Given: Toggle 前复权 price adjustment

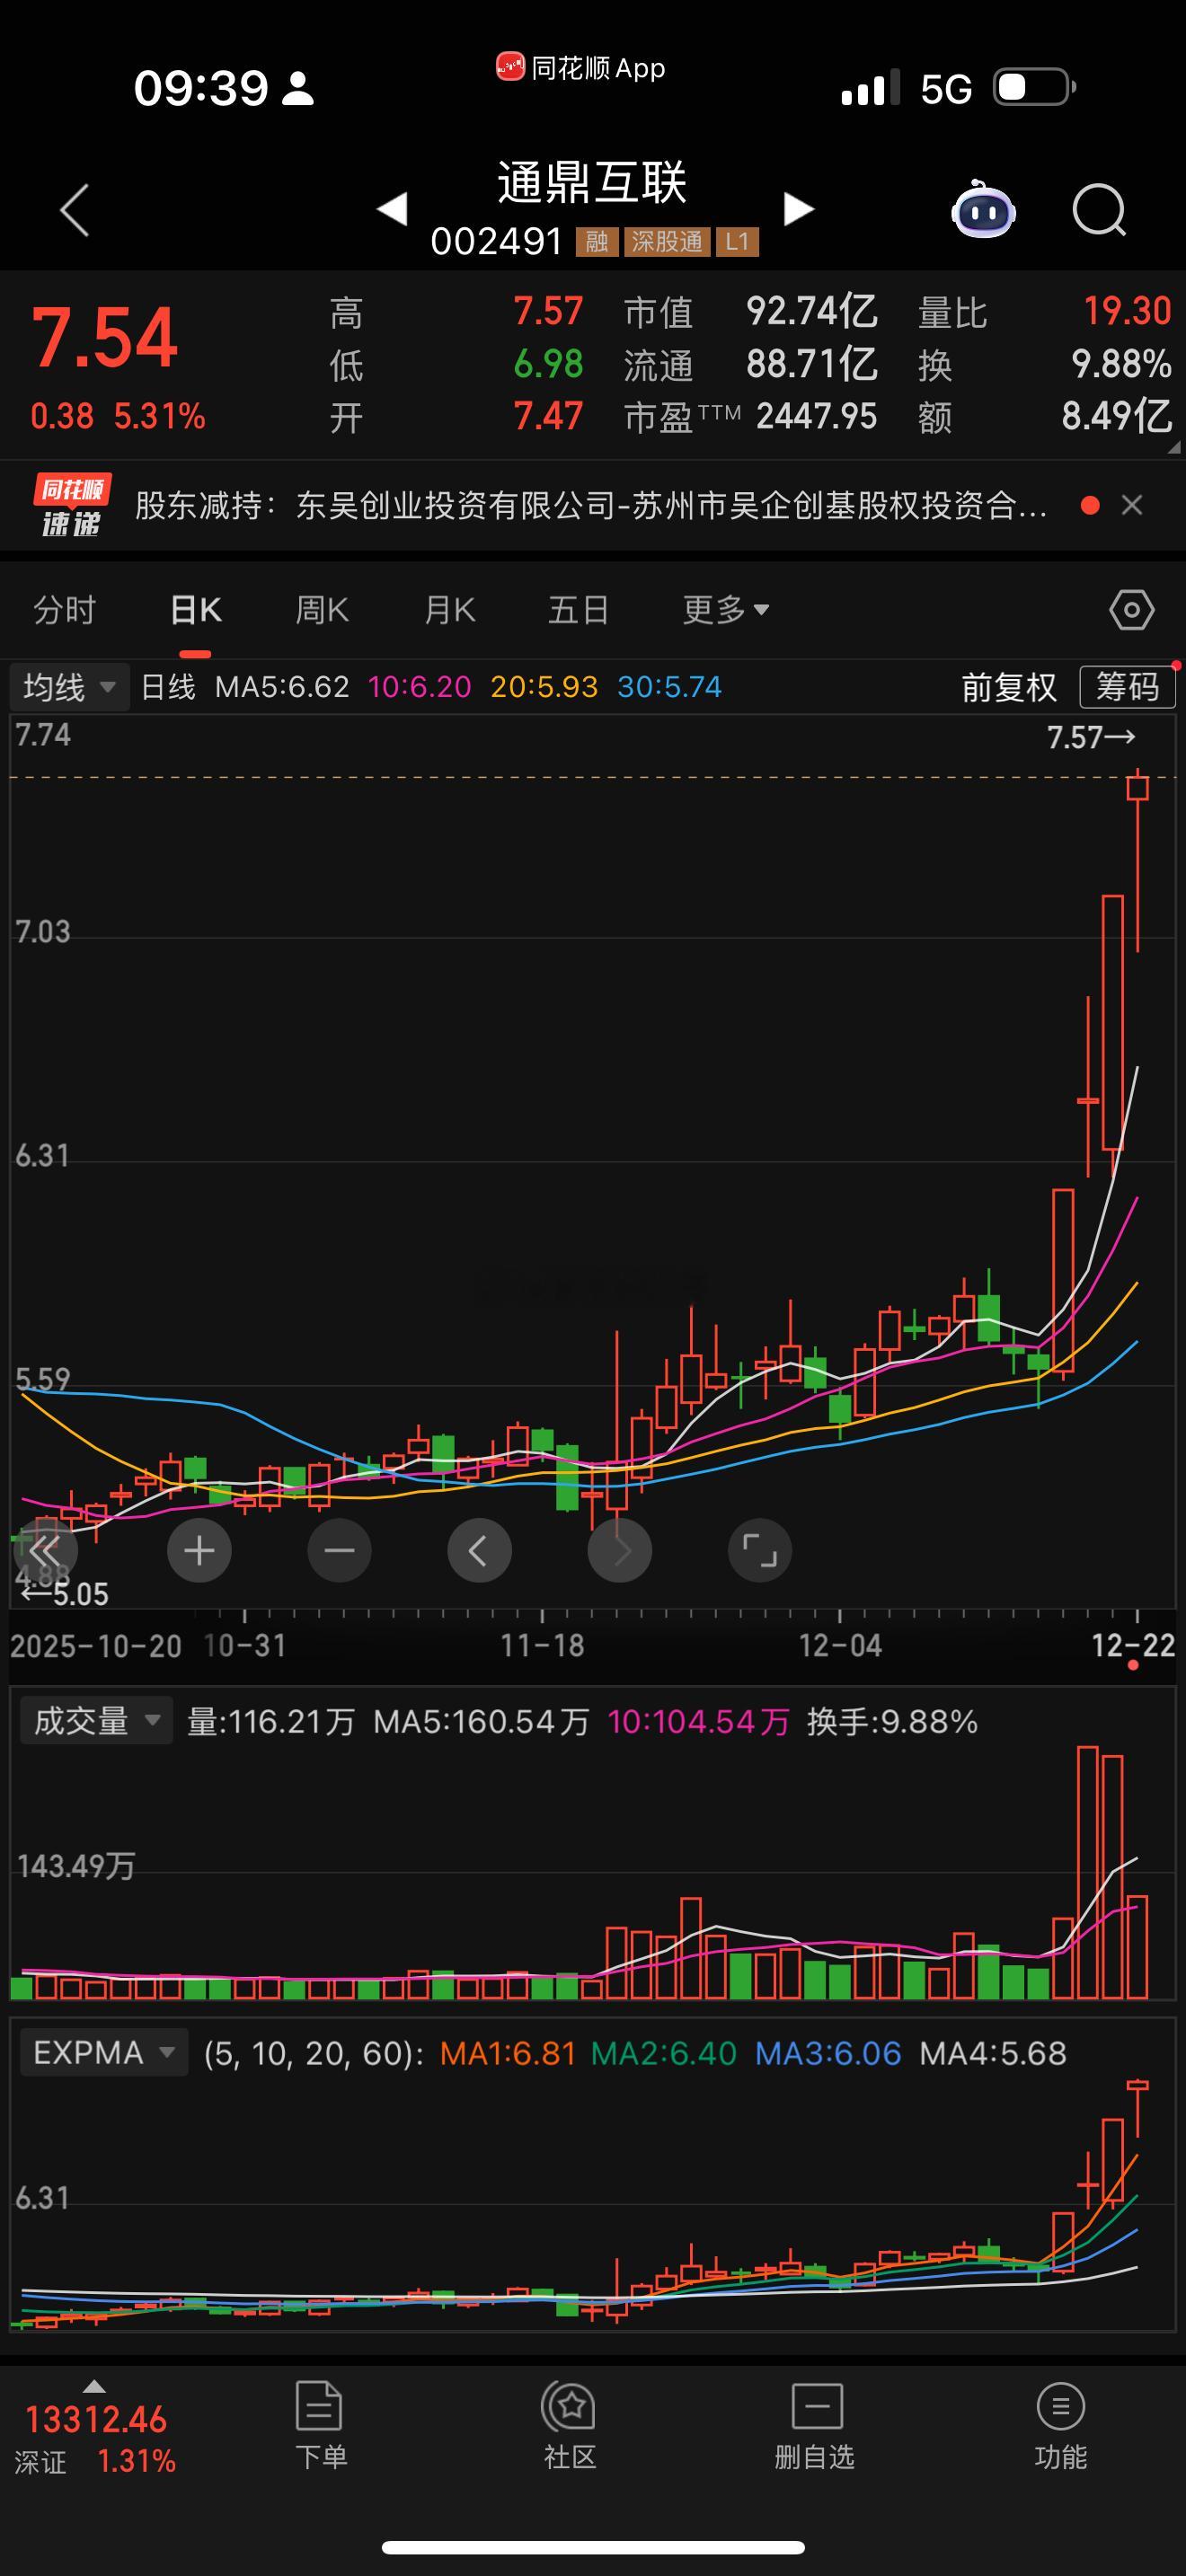Looking at the screenshot, I should (x=1008, y=687).
